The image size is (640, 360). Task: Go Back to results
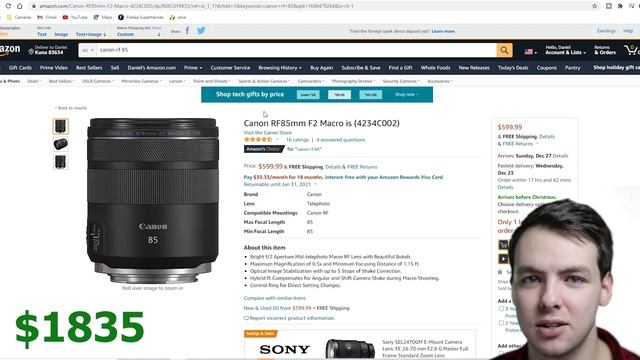[x=71, y=108]
